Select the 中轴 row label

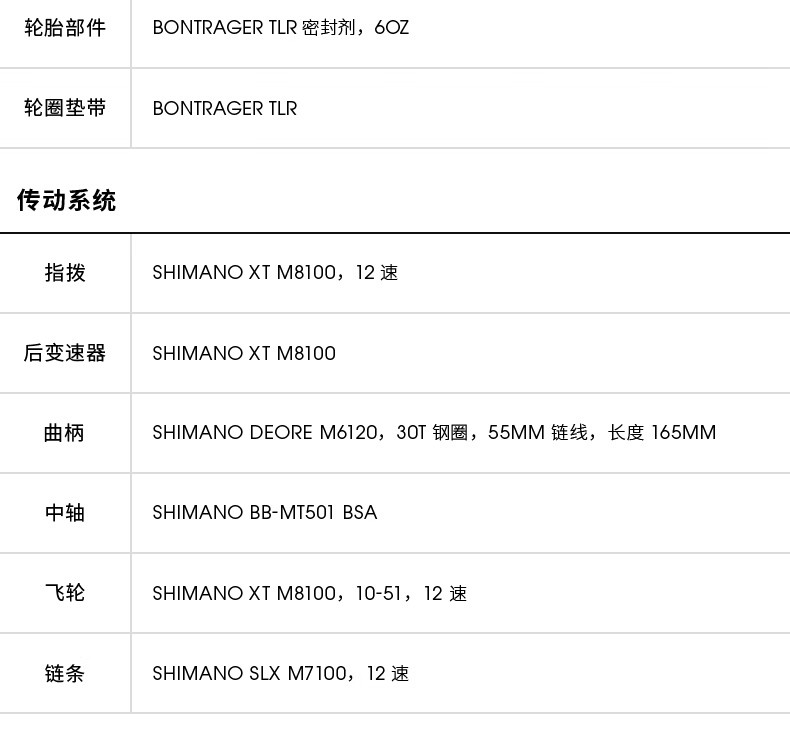[x=65, y=513]
